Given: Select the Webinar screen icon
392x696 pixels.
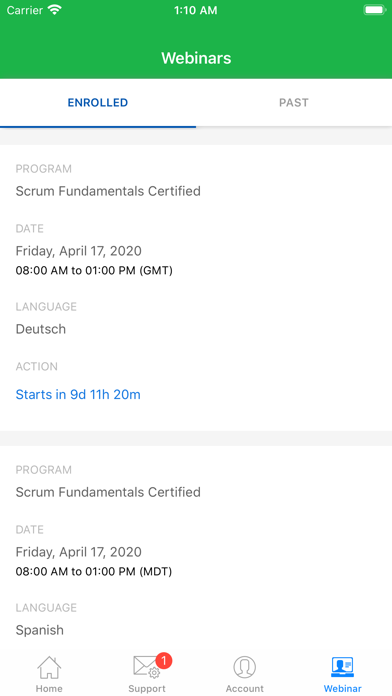Looking at the screenshot, I should 342,667.
